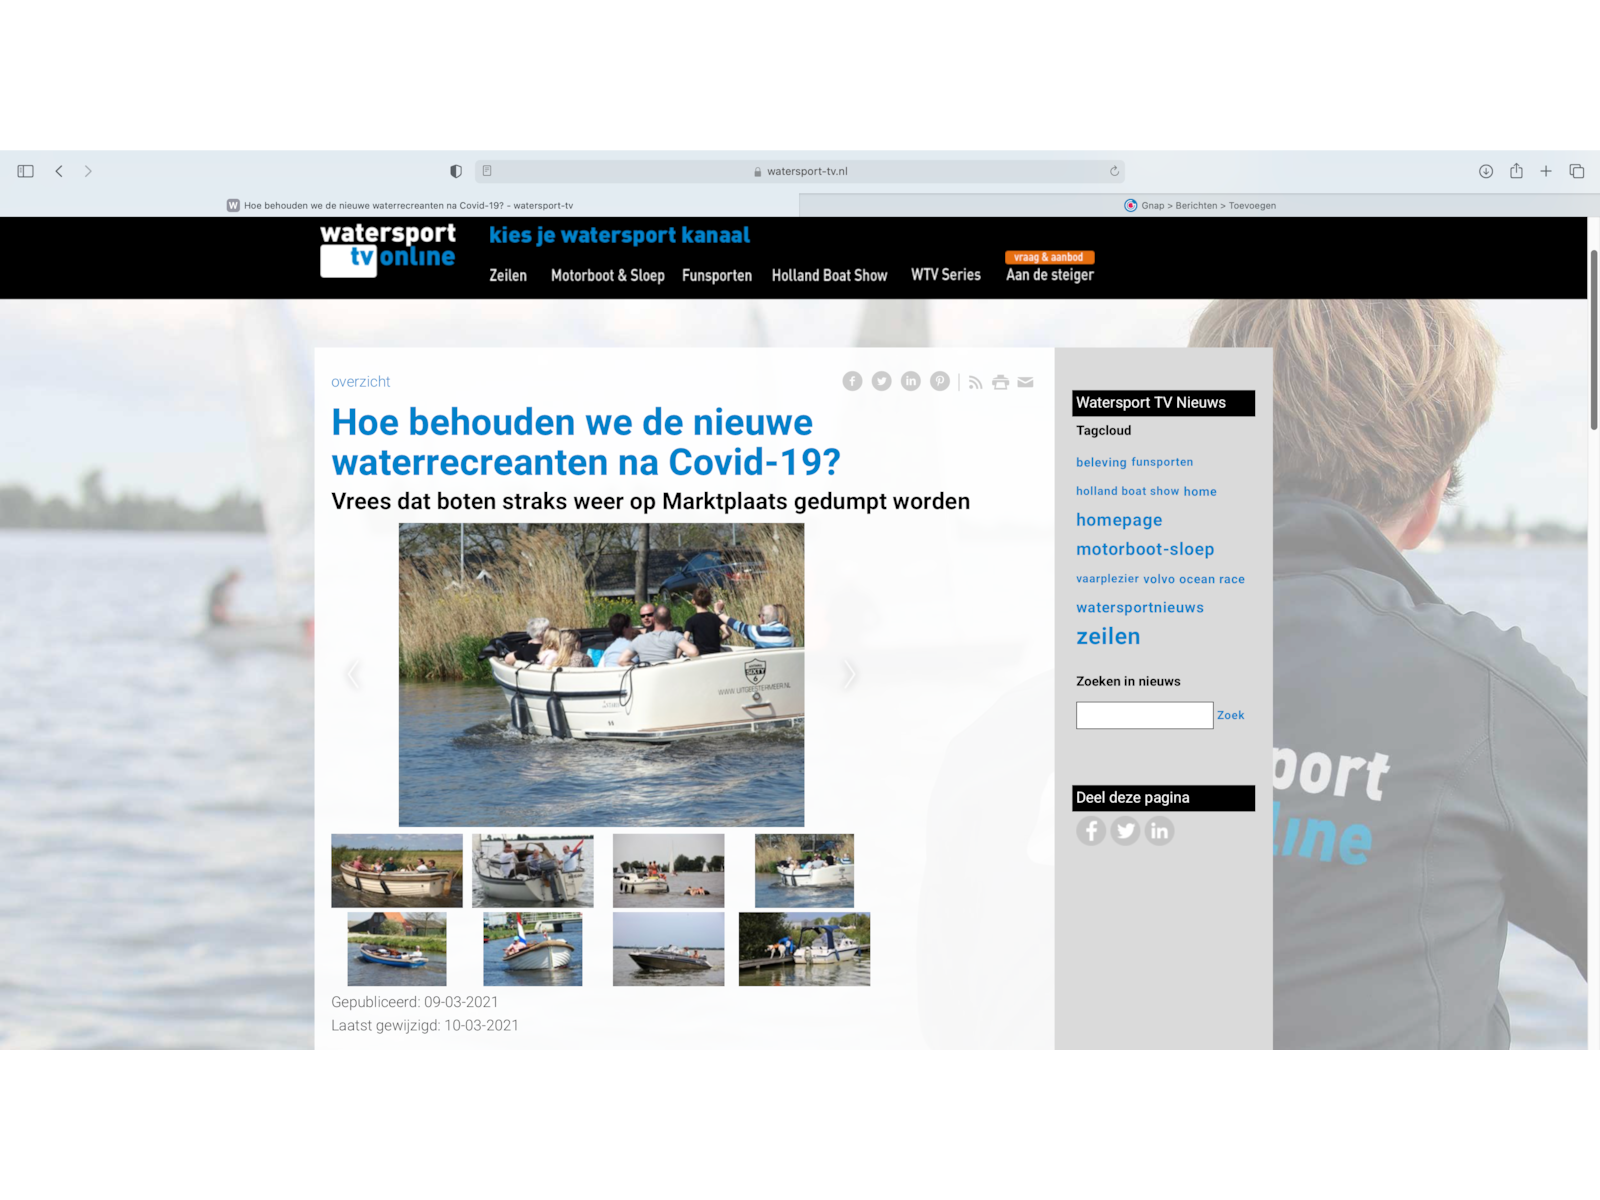Share the article on Twitter

(x=881, y=381)
